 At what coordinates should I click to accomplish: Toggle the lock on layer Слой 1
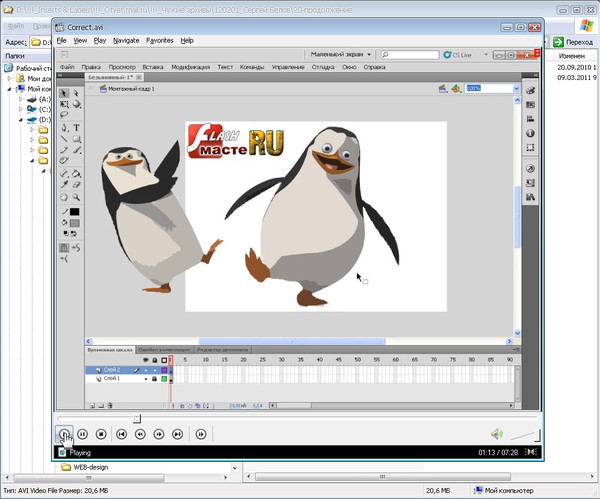tap(155, 379)
